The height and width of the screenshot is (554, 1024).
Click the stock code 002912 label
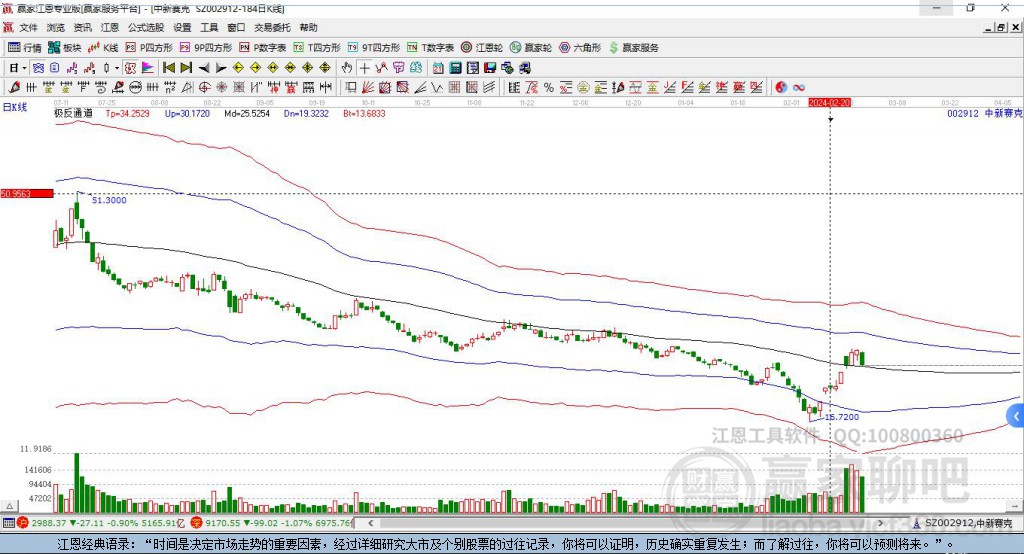click(x=963, y=114)
